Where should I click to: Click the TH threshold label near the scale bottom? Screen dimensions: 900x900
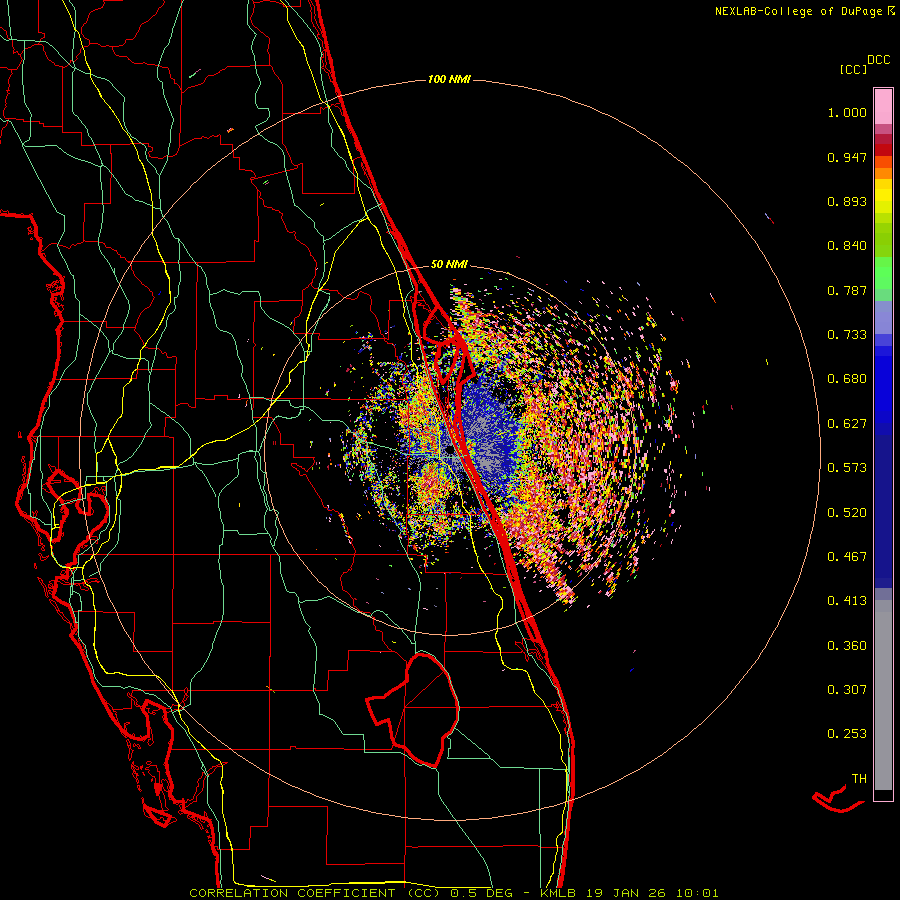tap(859, 779)
